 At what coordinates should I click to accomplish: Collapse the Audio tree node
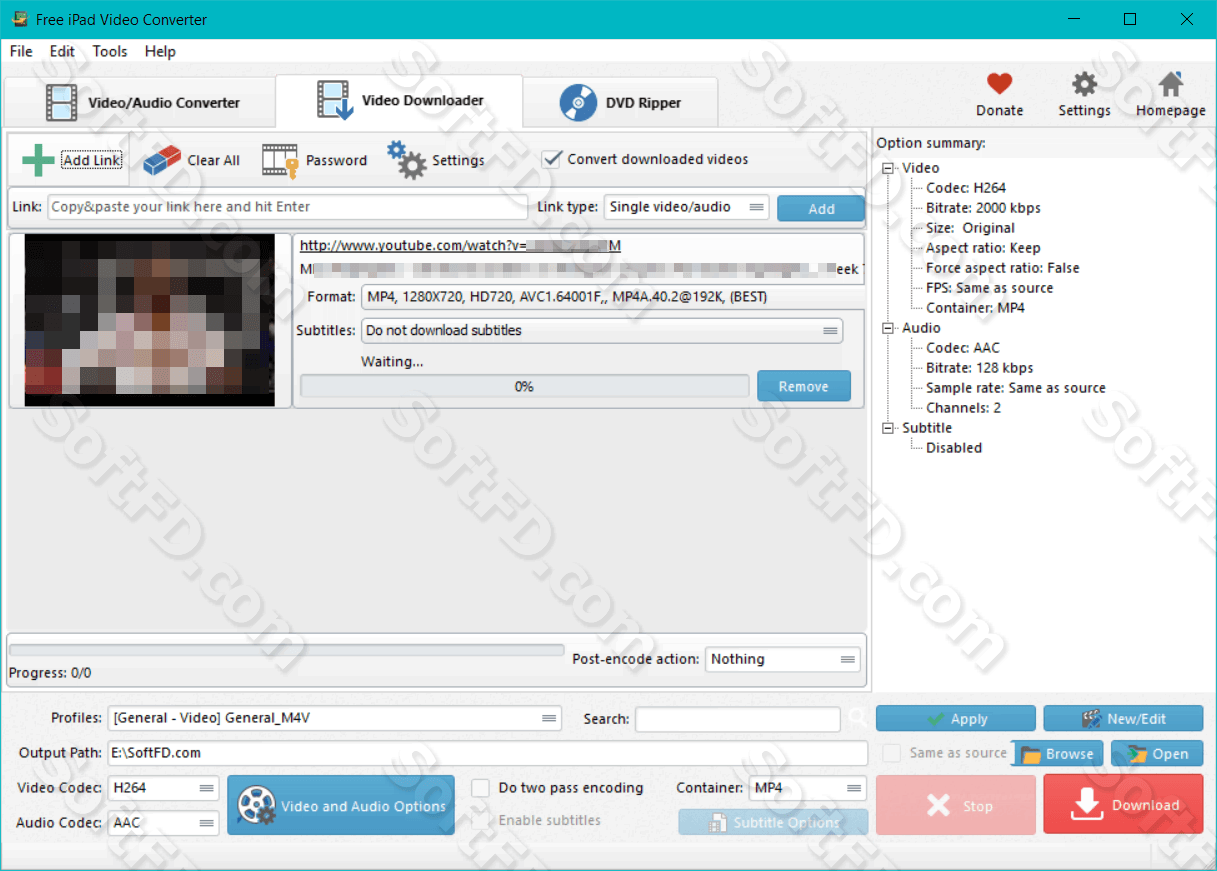(888, 328)
